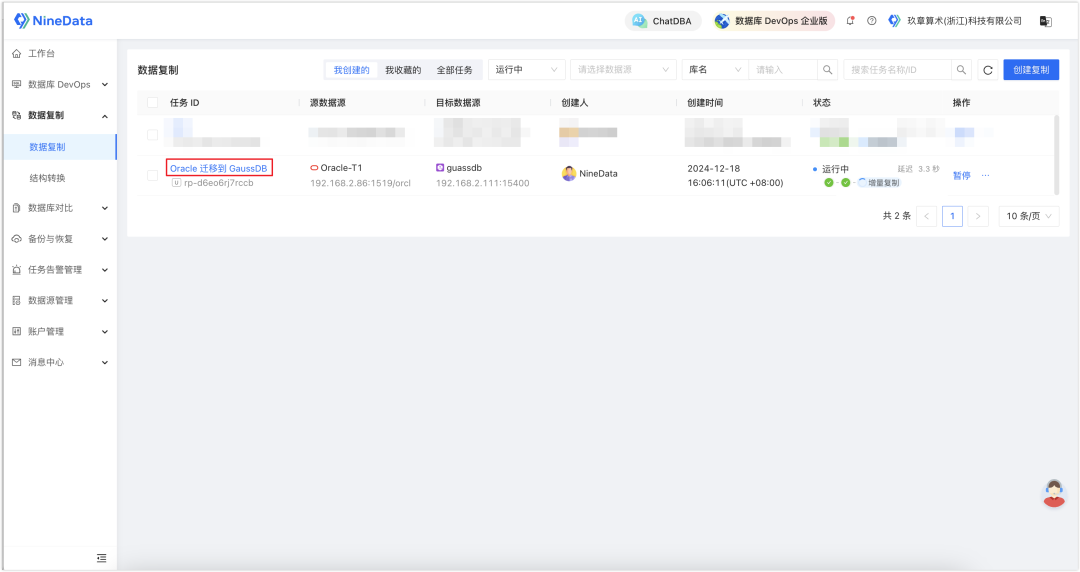Click the table's vertical scrollbar
Image resolution: width=1080 pixels, height=572 pixels.
1057,155
